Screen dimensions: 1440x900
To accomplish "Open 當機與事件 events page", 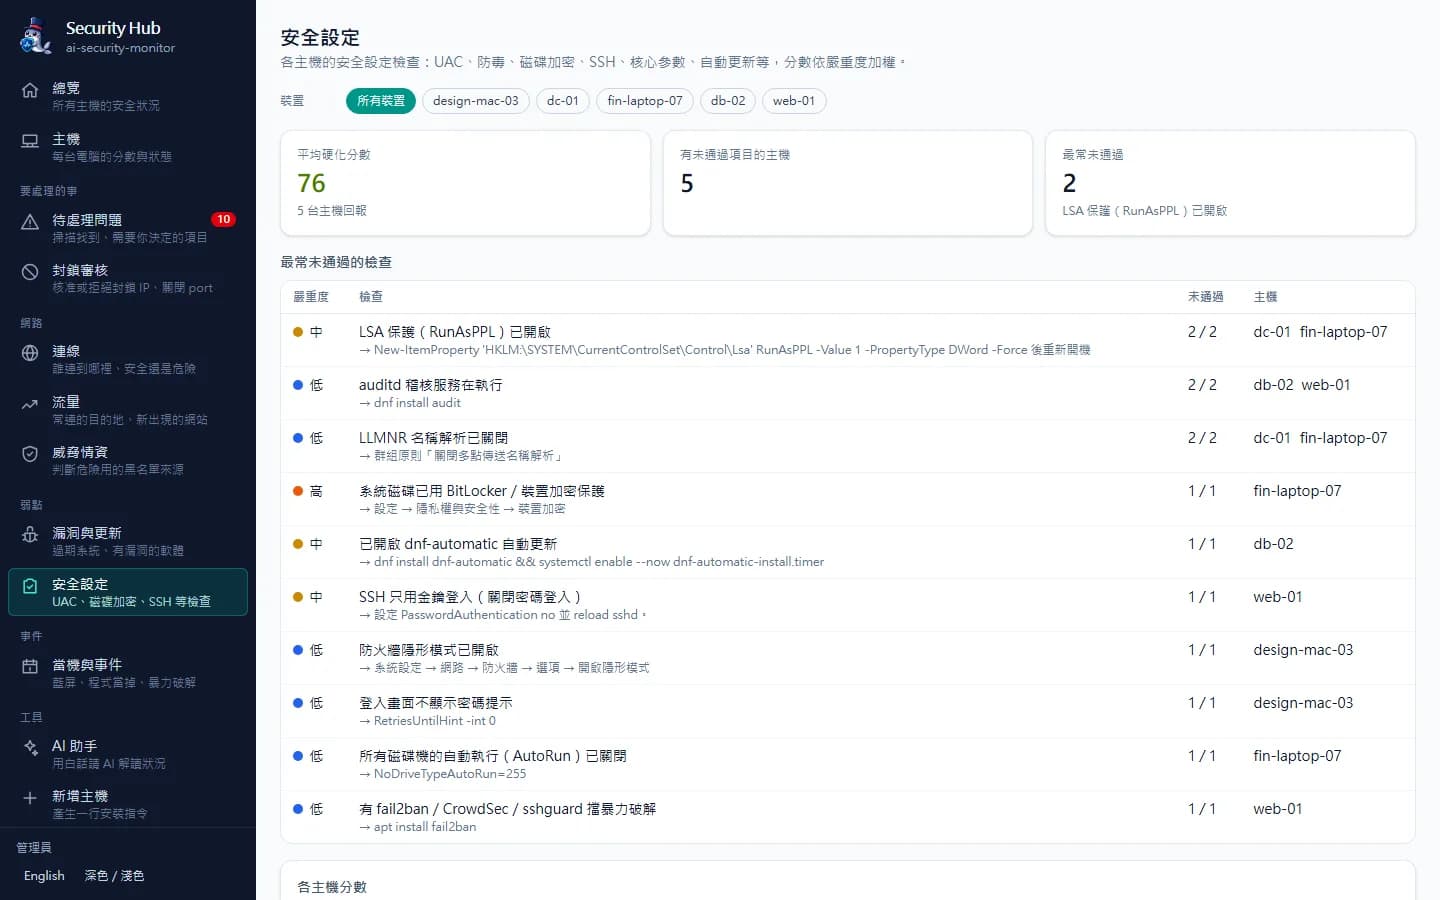I will point(128,673).
